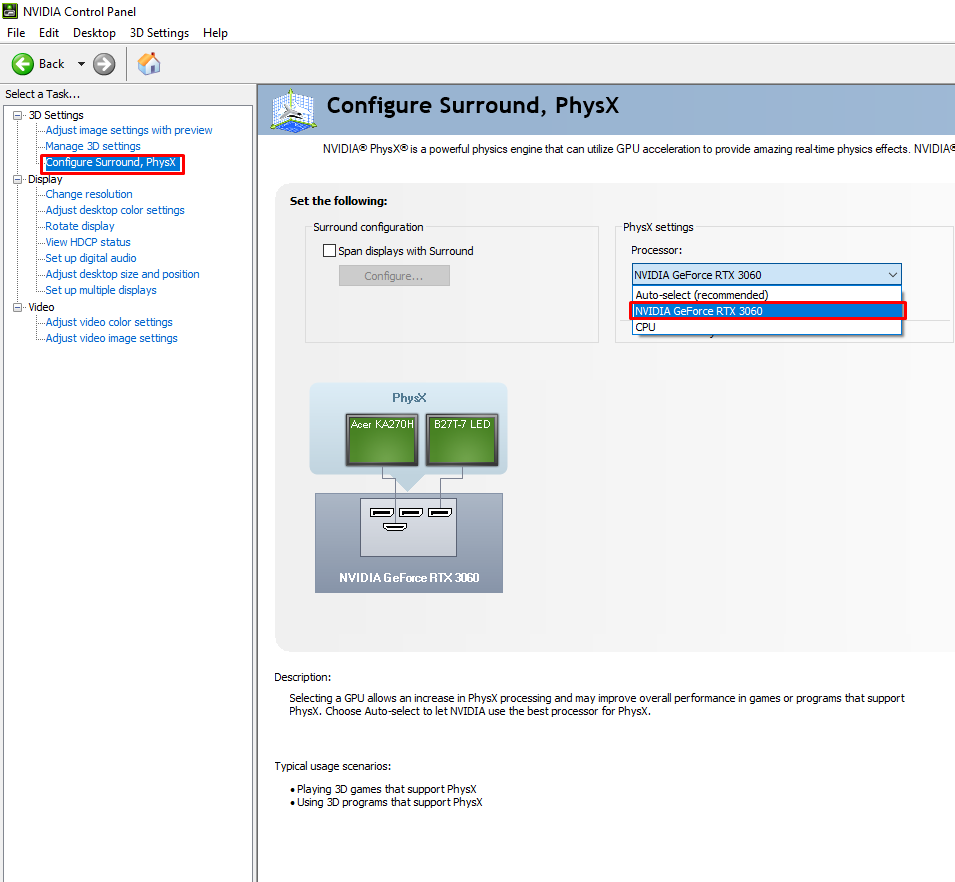The height and width of the screenshot is (882, 955).
Task: Click the Back text button
Action: click(x=52, y=64)
